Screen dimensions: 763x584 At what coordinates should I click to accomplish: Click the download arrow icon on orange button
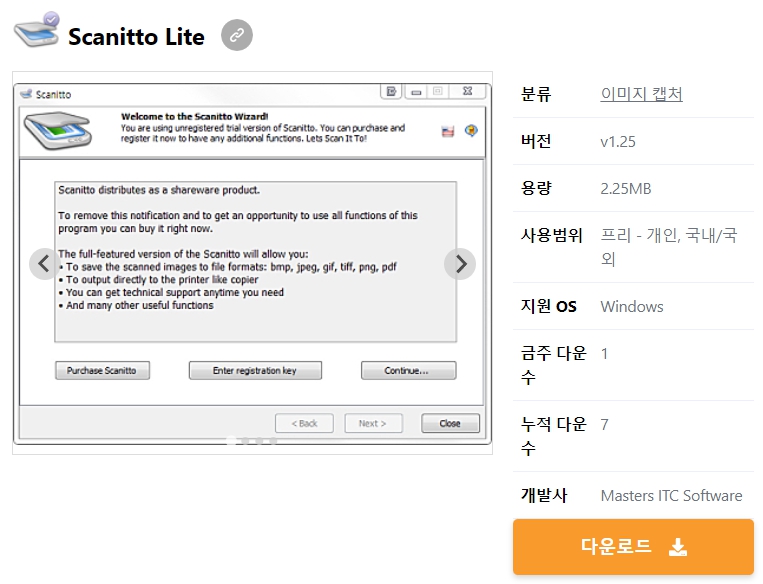678,547
